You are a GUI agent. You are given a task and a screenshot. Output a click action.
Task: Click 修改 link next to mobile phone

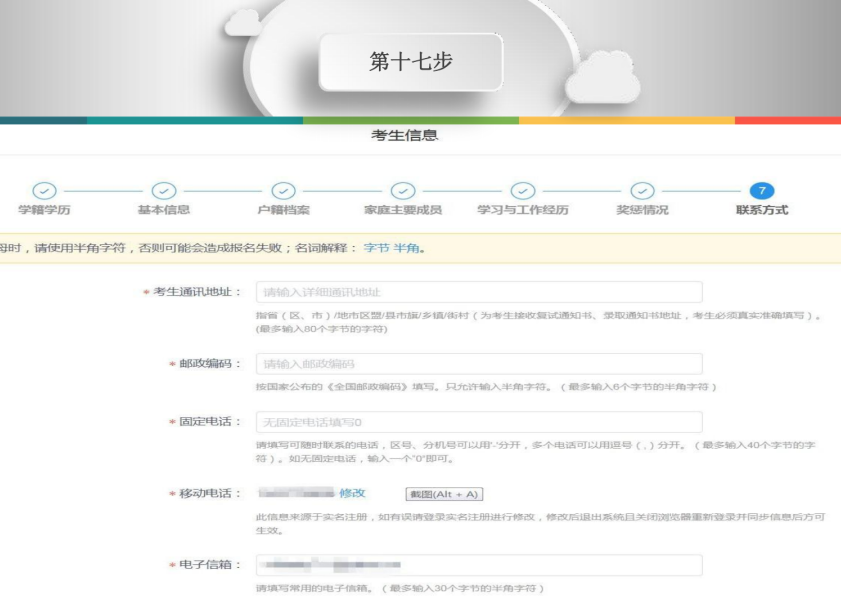(x=353, y=493)
